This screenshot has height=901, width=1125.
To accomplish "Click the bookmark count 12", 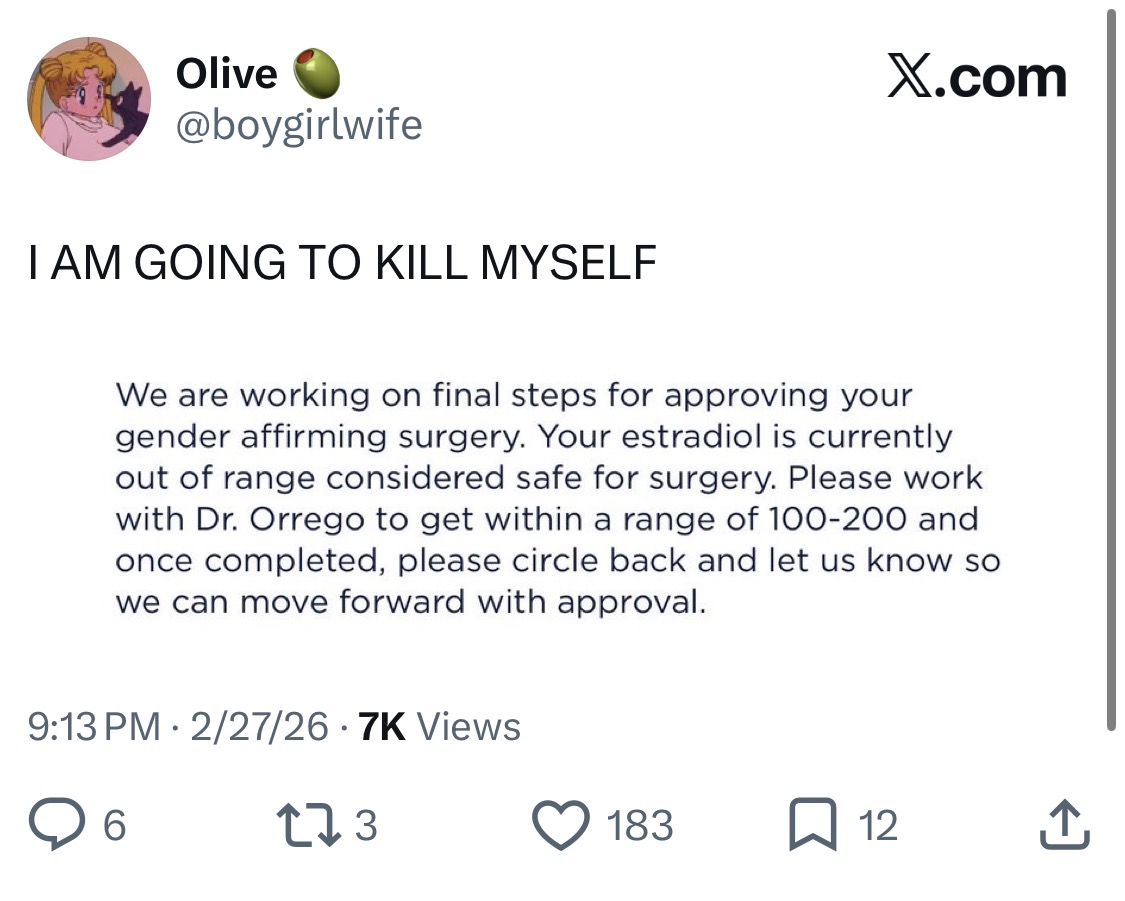I will click(878, 825).
